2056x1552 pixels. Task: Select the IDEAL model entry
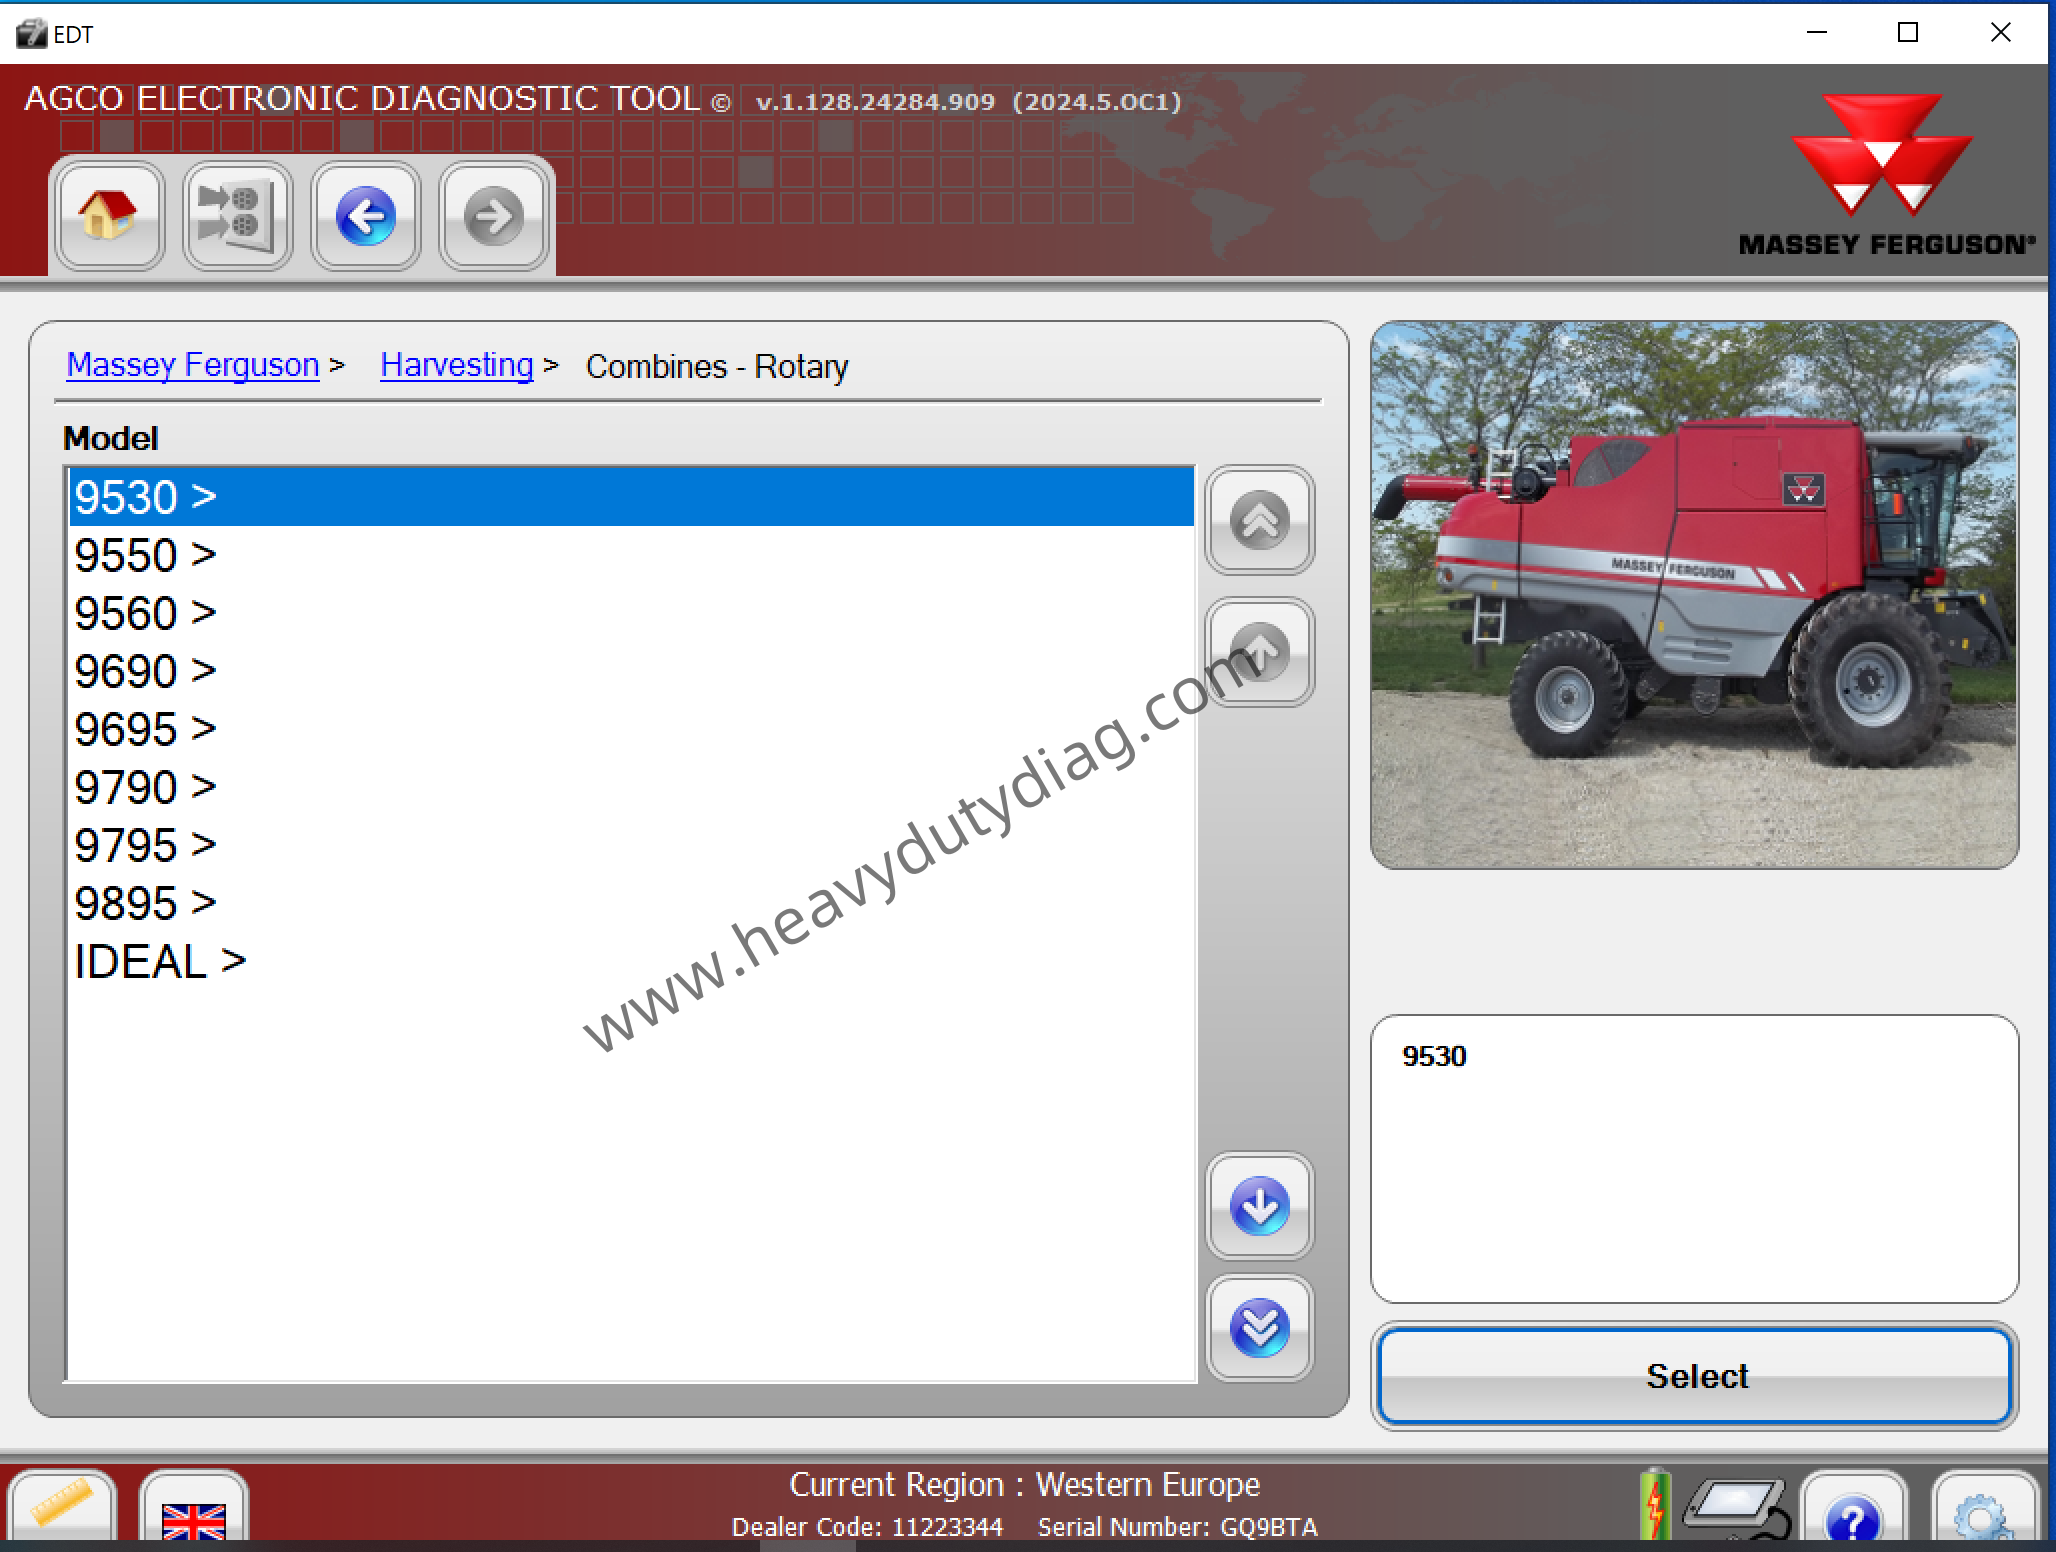(631, 961)
